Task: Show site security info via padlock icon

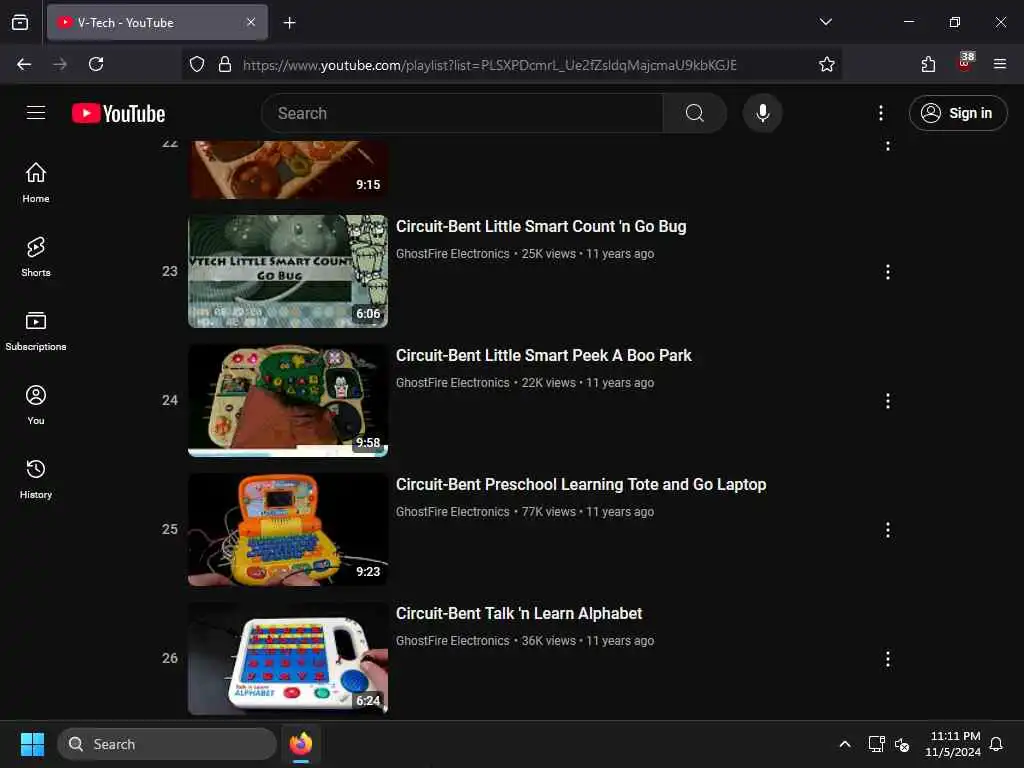Action: 225,64
